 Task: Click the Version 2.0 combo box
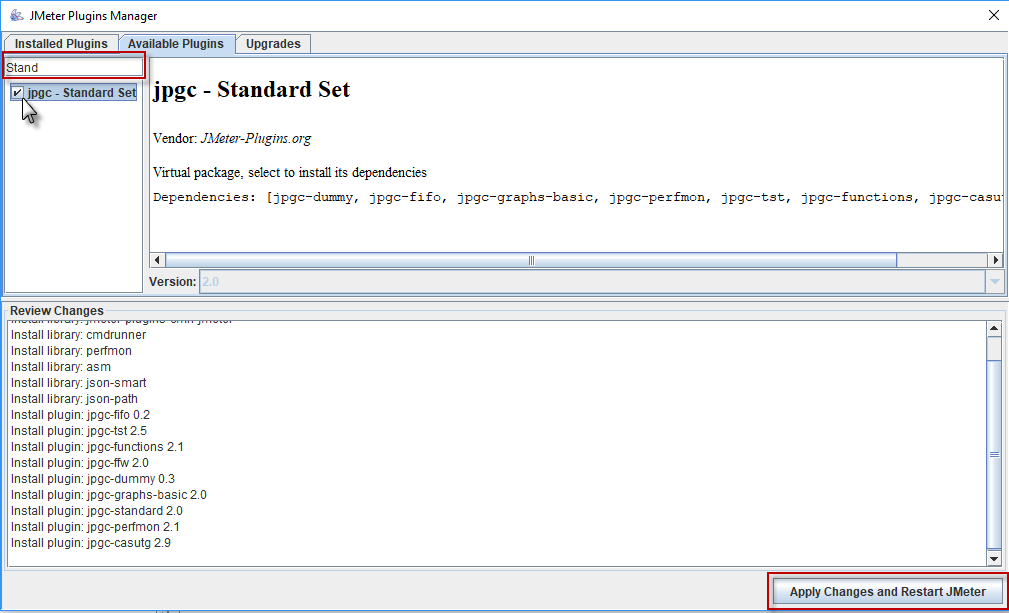point(590,282)
